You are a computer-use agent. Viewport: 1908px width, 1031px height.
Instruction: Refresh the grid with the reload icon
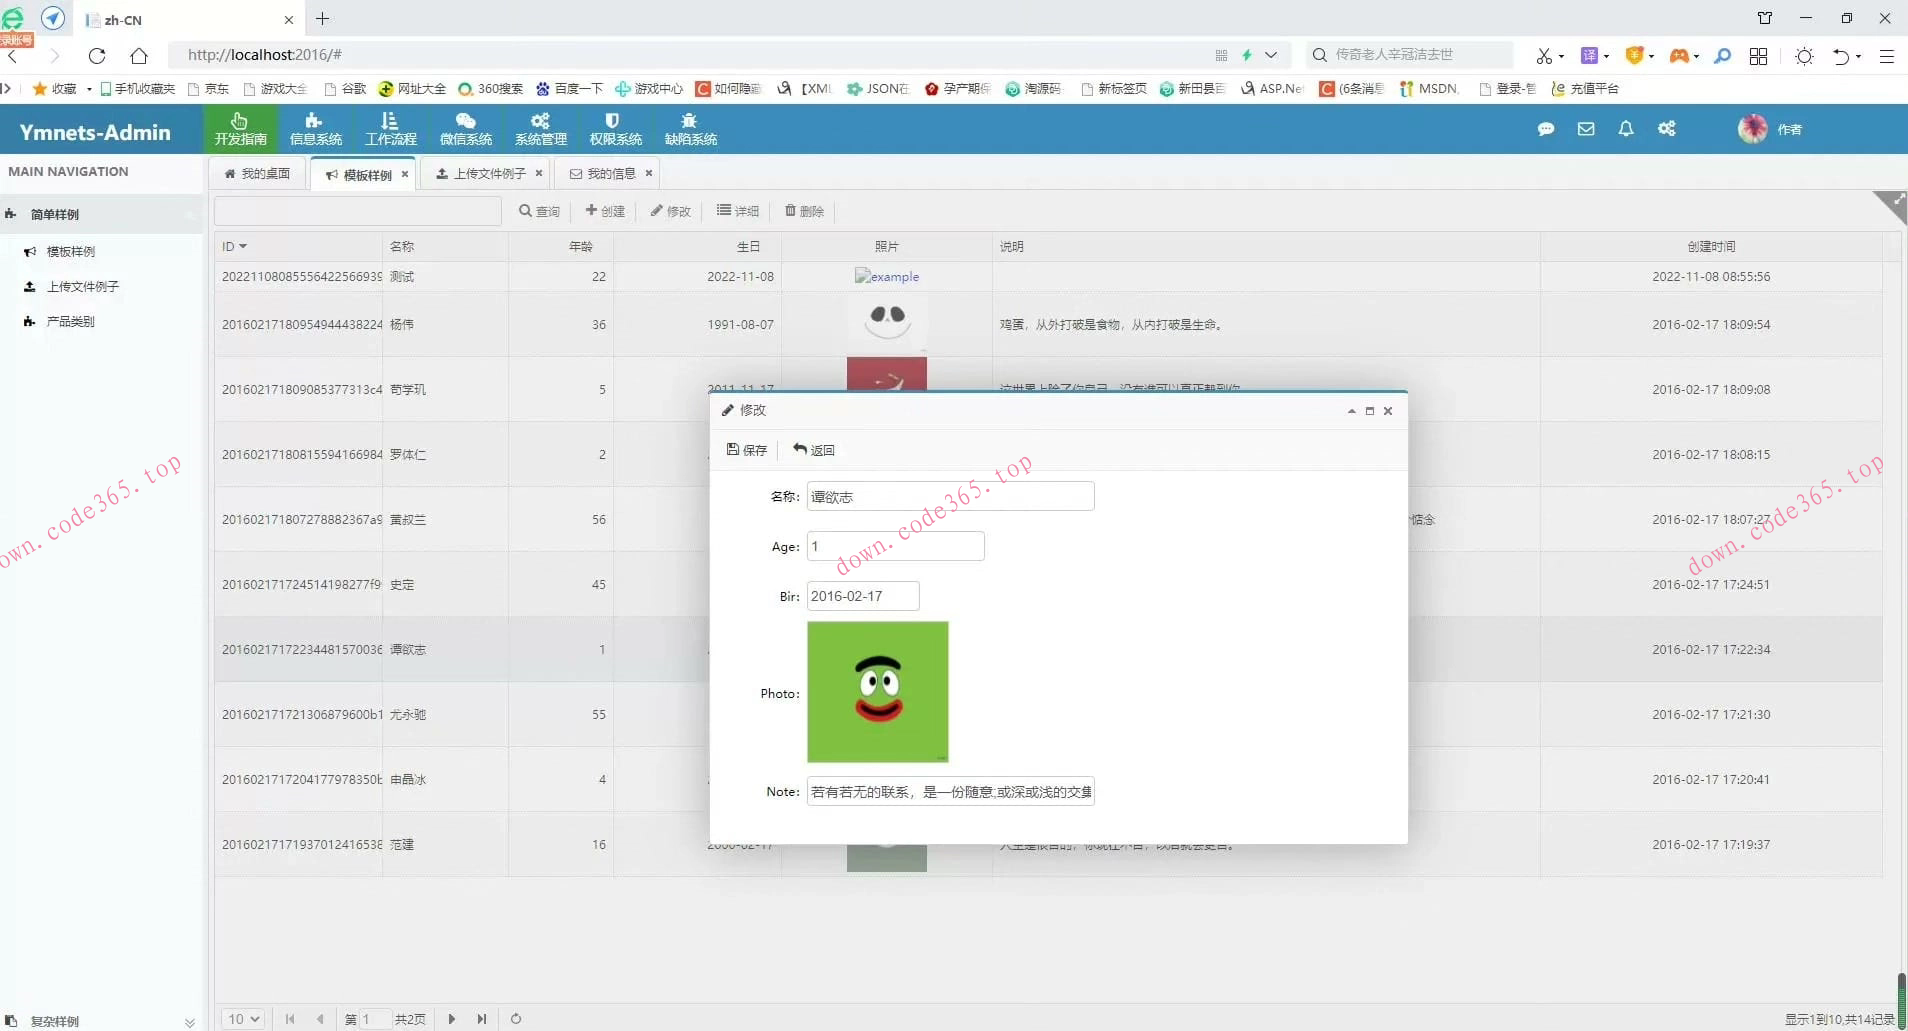(516, 1019)
